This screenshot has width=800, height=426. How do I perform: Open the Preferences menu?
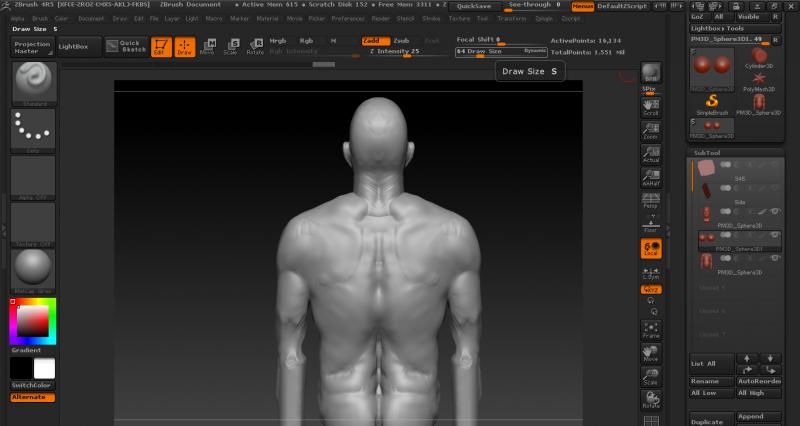[x=348, y=18]
